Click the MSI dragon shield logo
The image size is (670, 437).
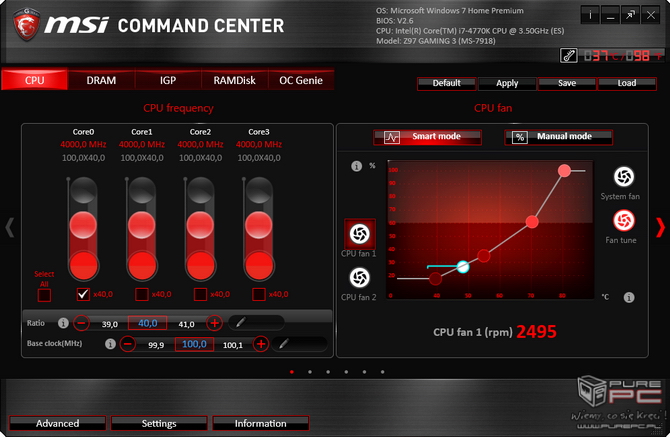click(26, 25)
